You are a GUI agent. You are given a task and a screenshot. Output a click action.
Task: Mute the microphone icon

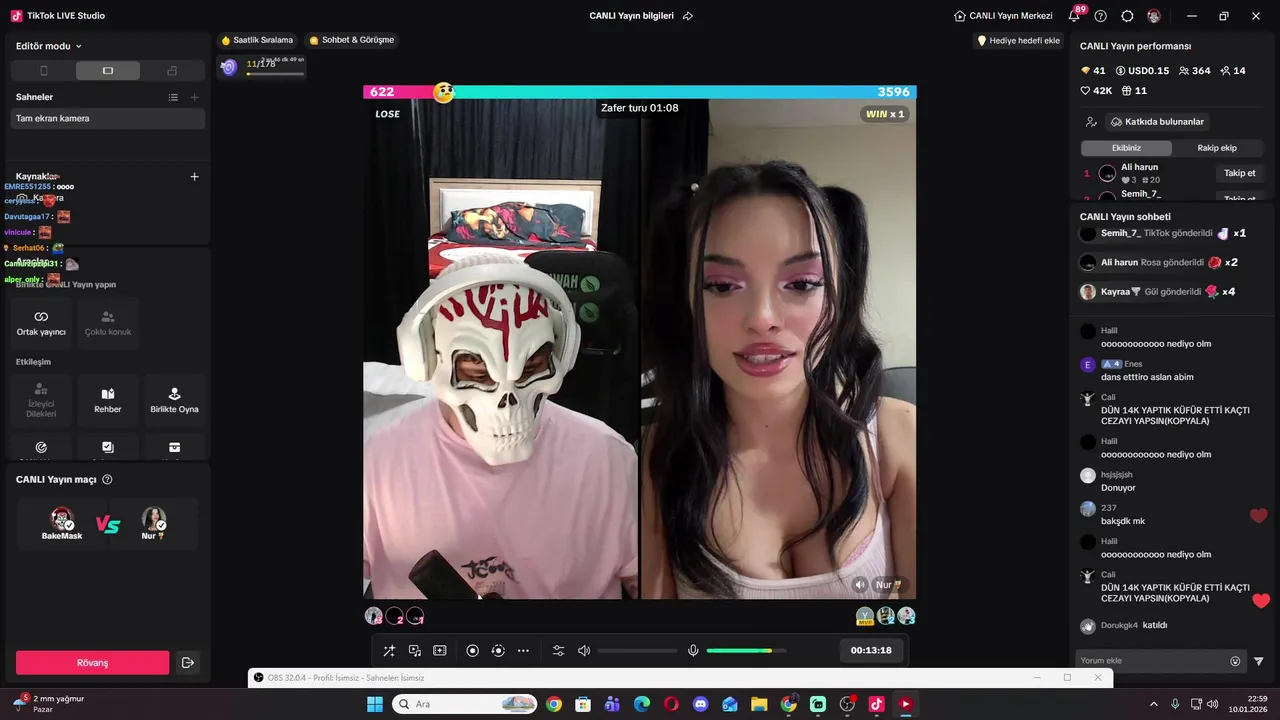point(693,651)
